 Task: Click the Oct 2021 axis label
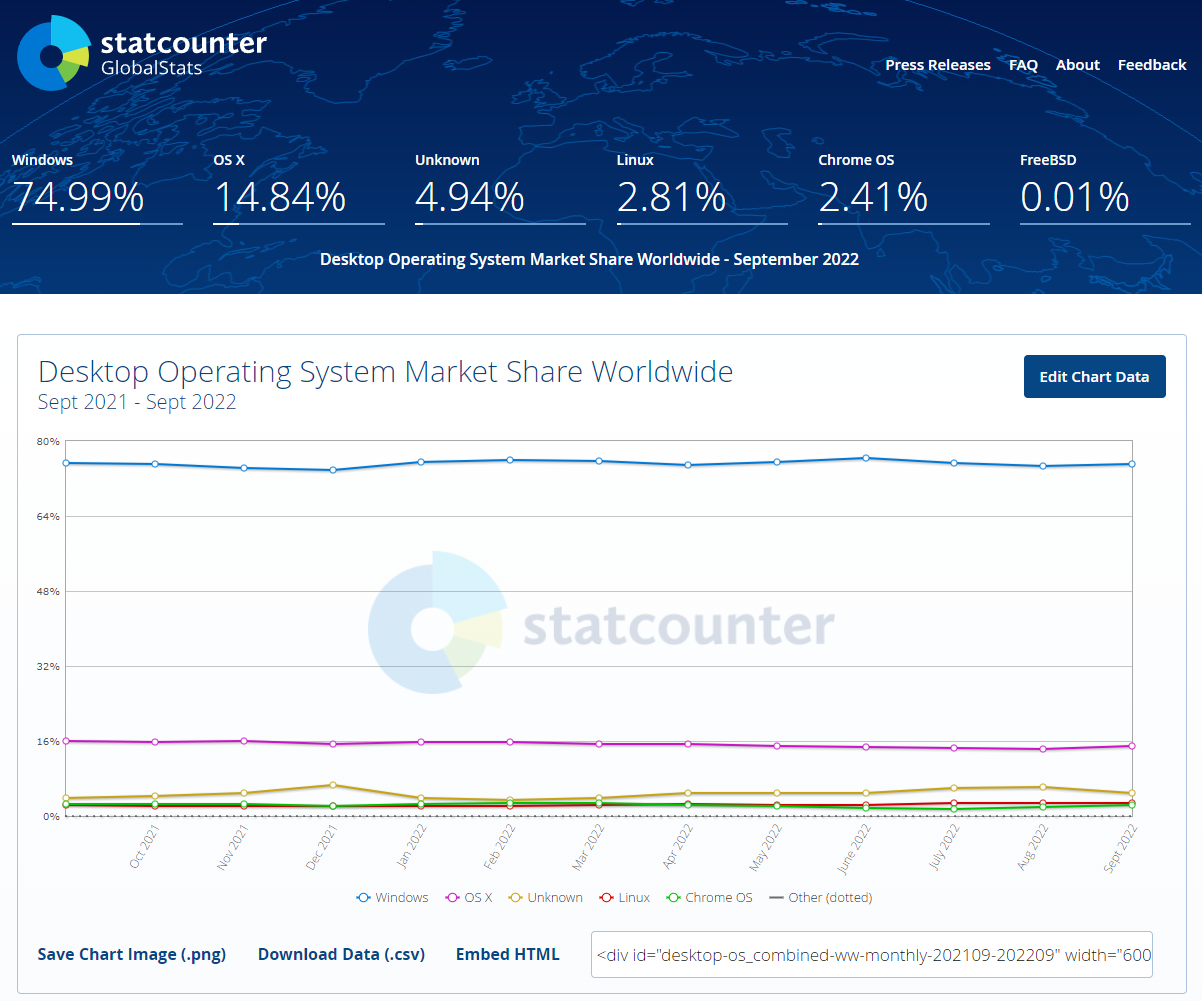point(146,845)
